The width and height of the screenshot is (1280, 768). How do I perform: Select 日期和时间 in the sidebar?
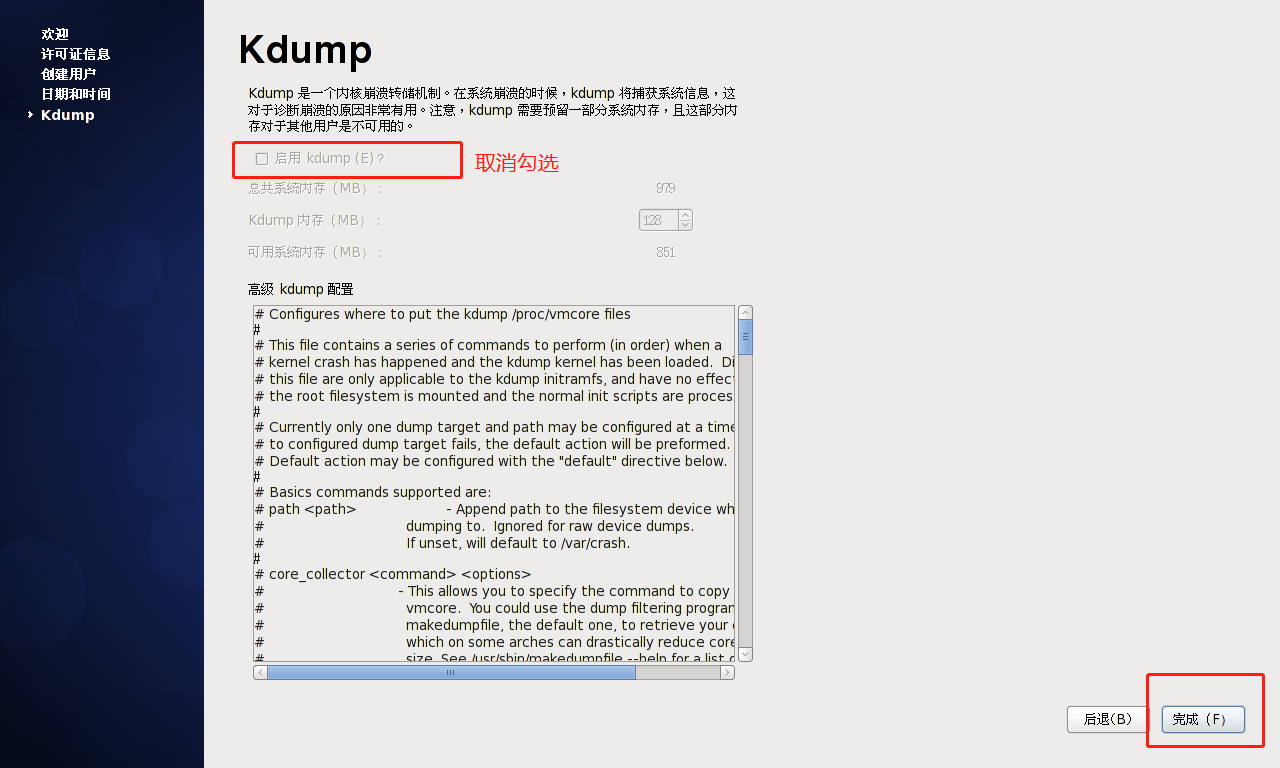[x=76, y=94]
